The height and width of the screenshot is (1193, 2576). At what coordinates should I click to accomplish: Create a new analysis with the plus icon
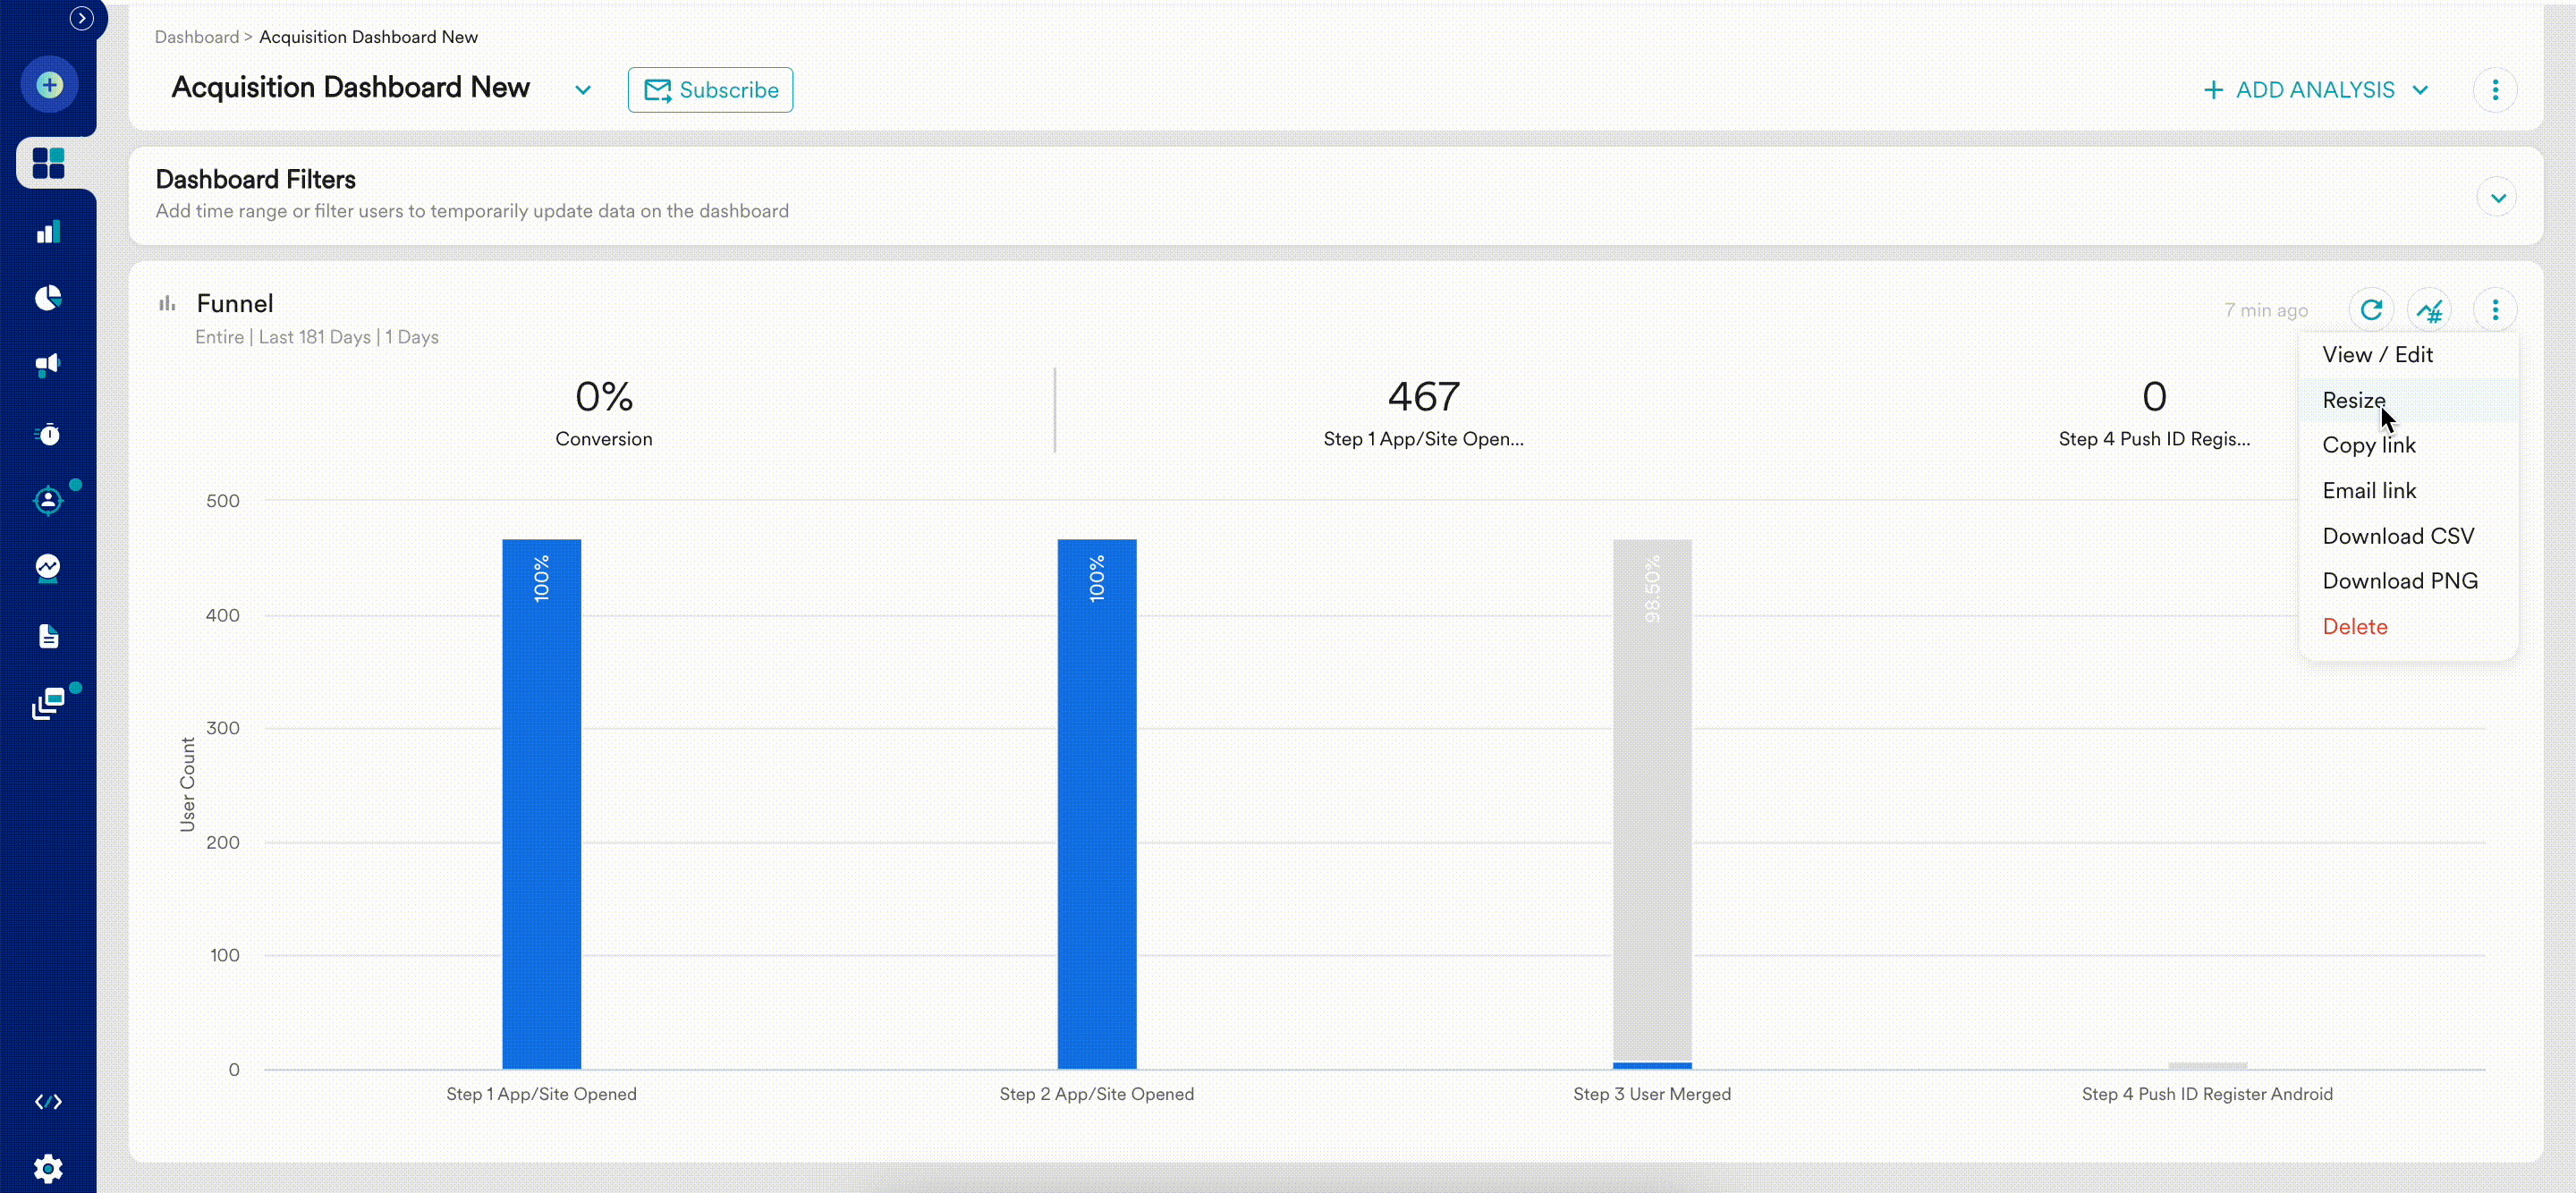[x=48, y=84]
